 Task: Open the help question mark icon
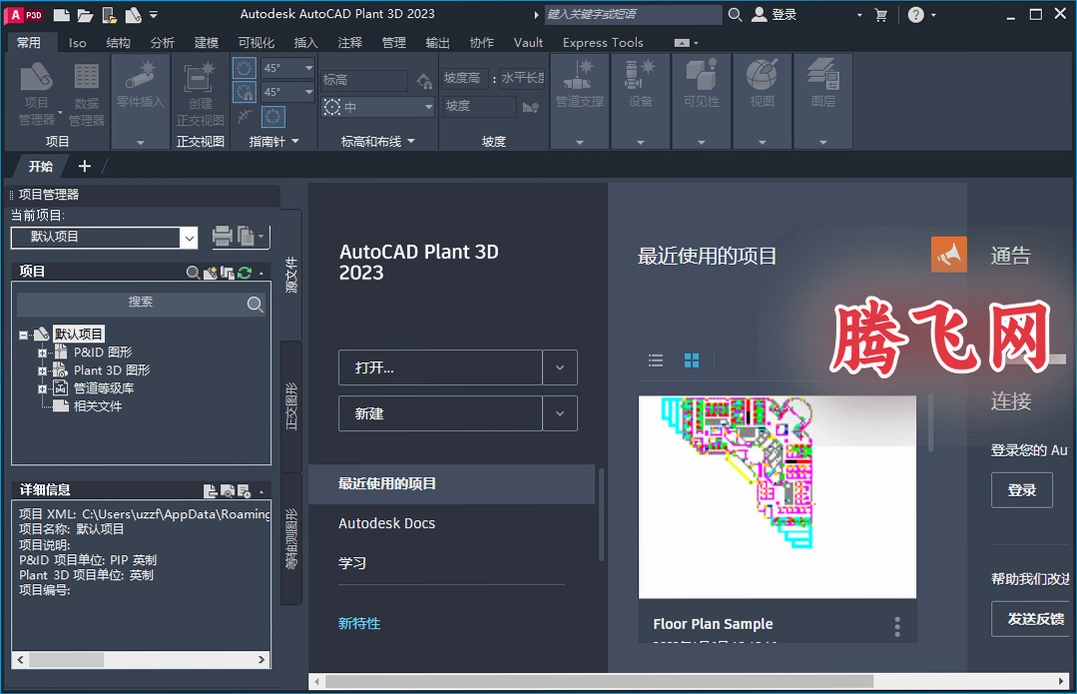pos(916,14)
